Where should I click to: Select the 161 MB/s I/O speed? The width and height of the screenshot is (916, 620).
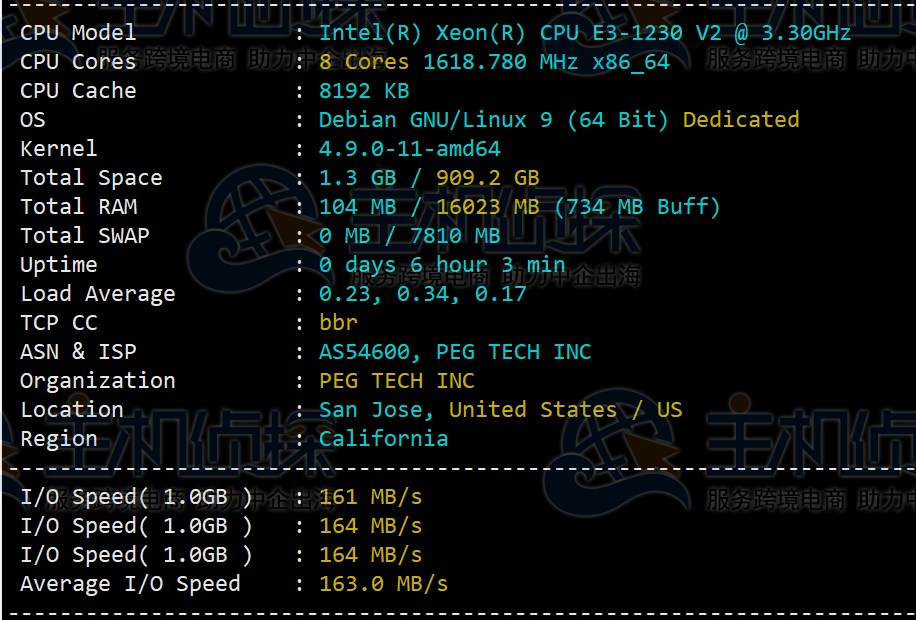click(370, 497)
